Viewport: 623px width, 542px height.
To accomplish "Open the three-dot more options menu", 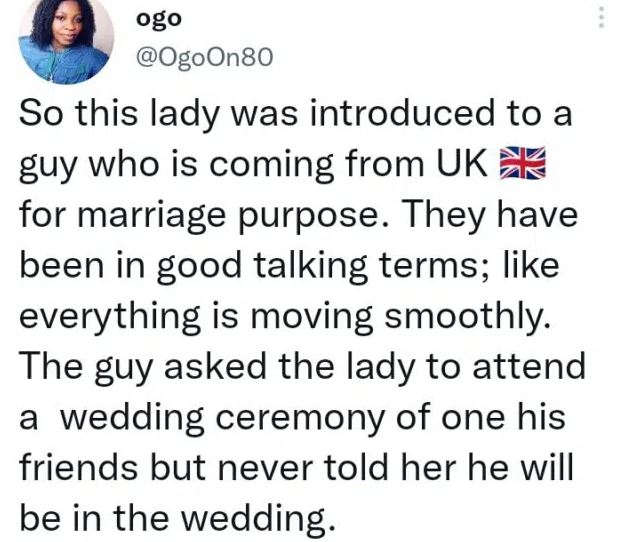I will pos(600,17).
